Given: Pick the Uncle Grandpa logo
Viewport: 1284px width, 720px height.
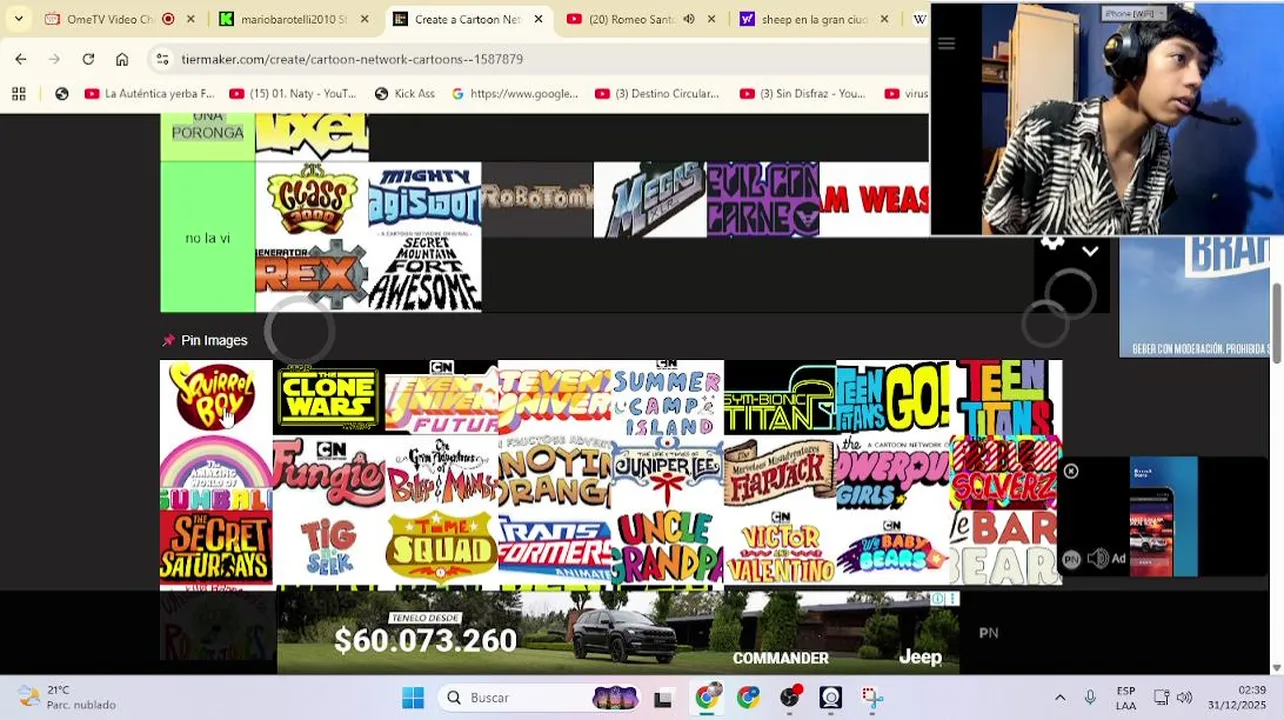Looking at the screenshot, I should (x=667, y=547).
